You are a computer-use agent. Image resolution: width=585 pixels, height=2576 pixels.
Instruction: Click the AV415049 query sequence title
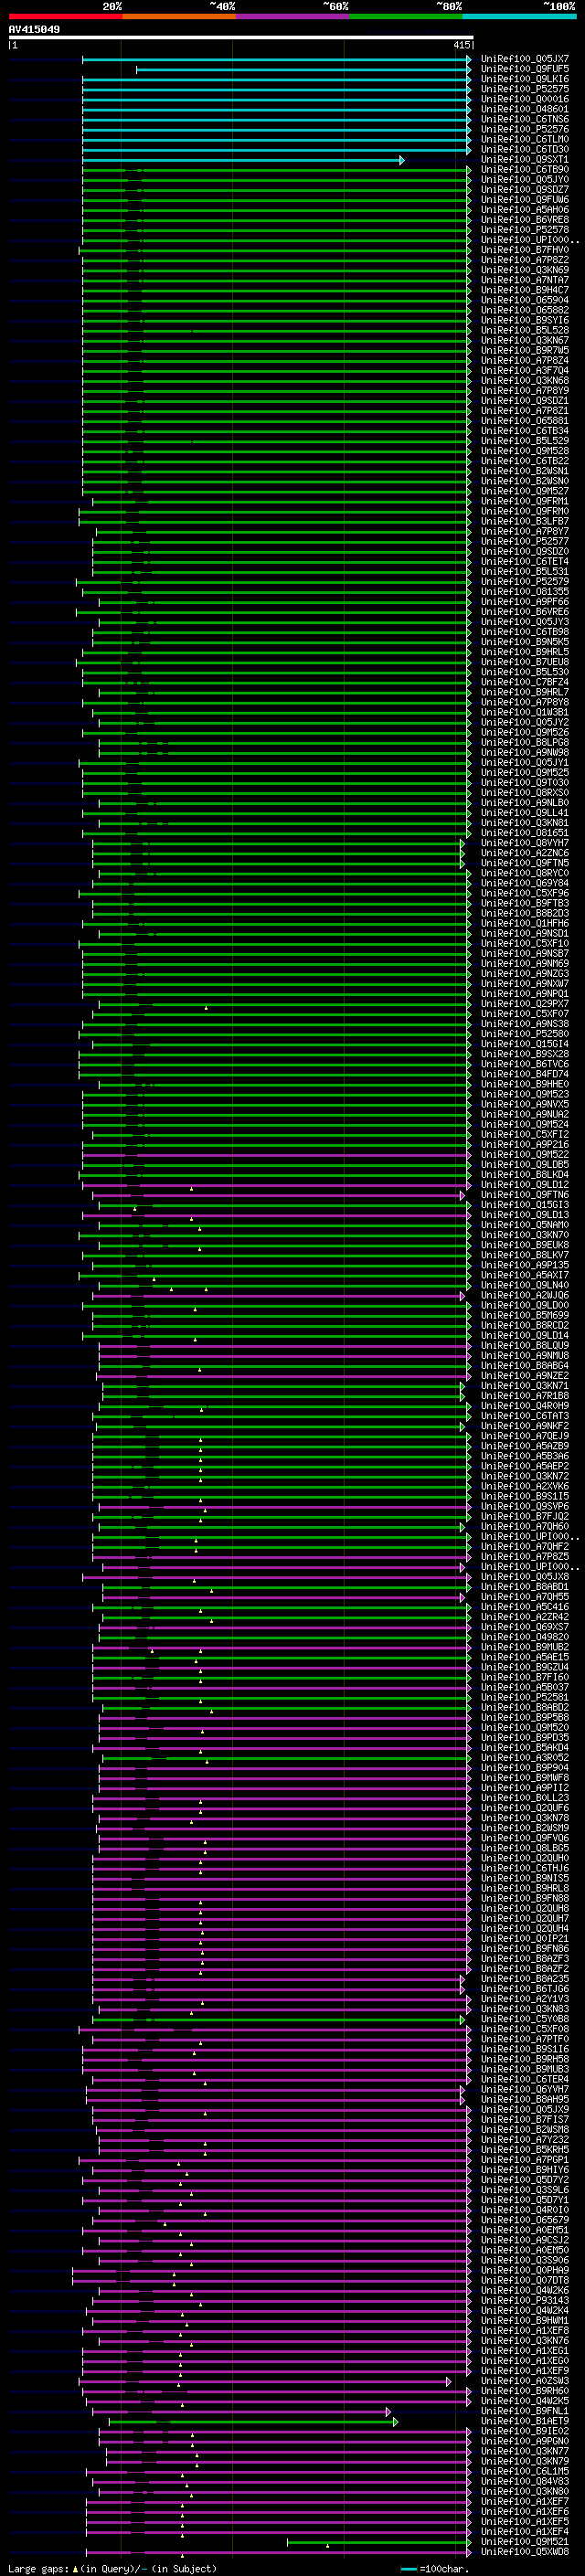click(x=34, y=29)
